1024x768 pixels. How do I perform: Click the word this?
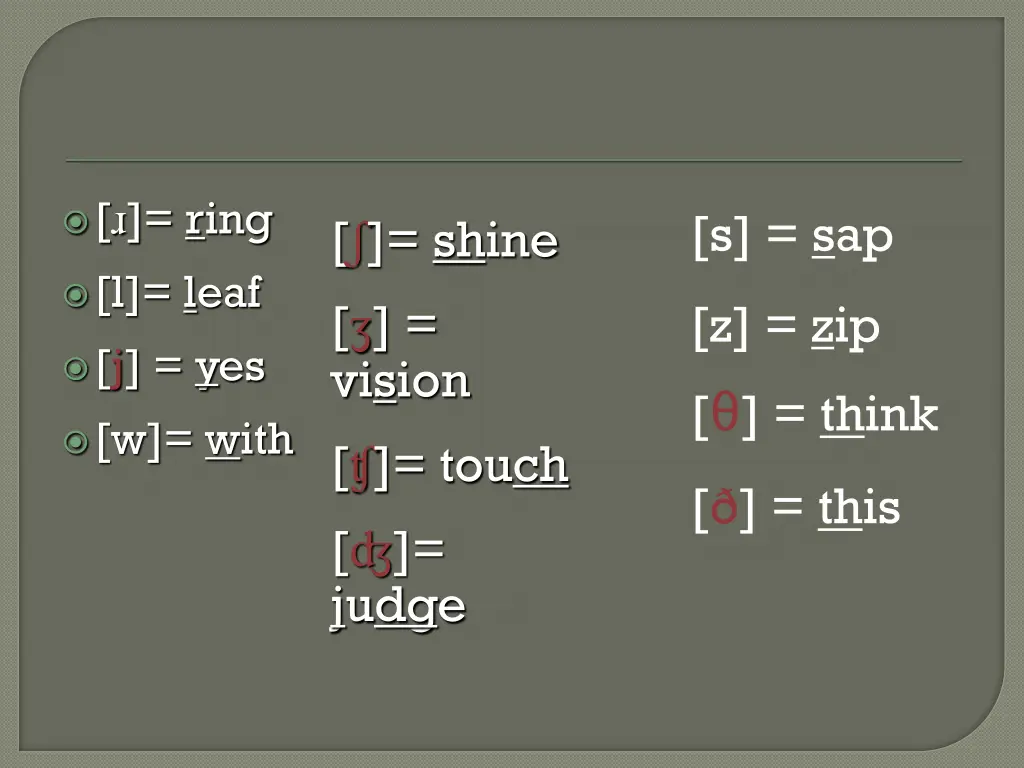[x=859, y=507]
